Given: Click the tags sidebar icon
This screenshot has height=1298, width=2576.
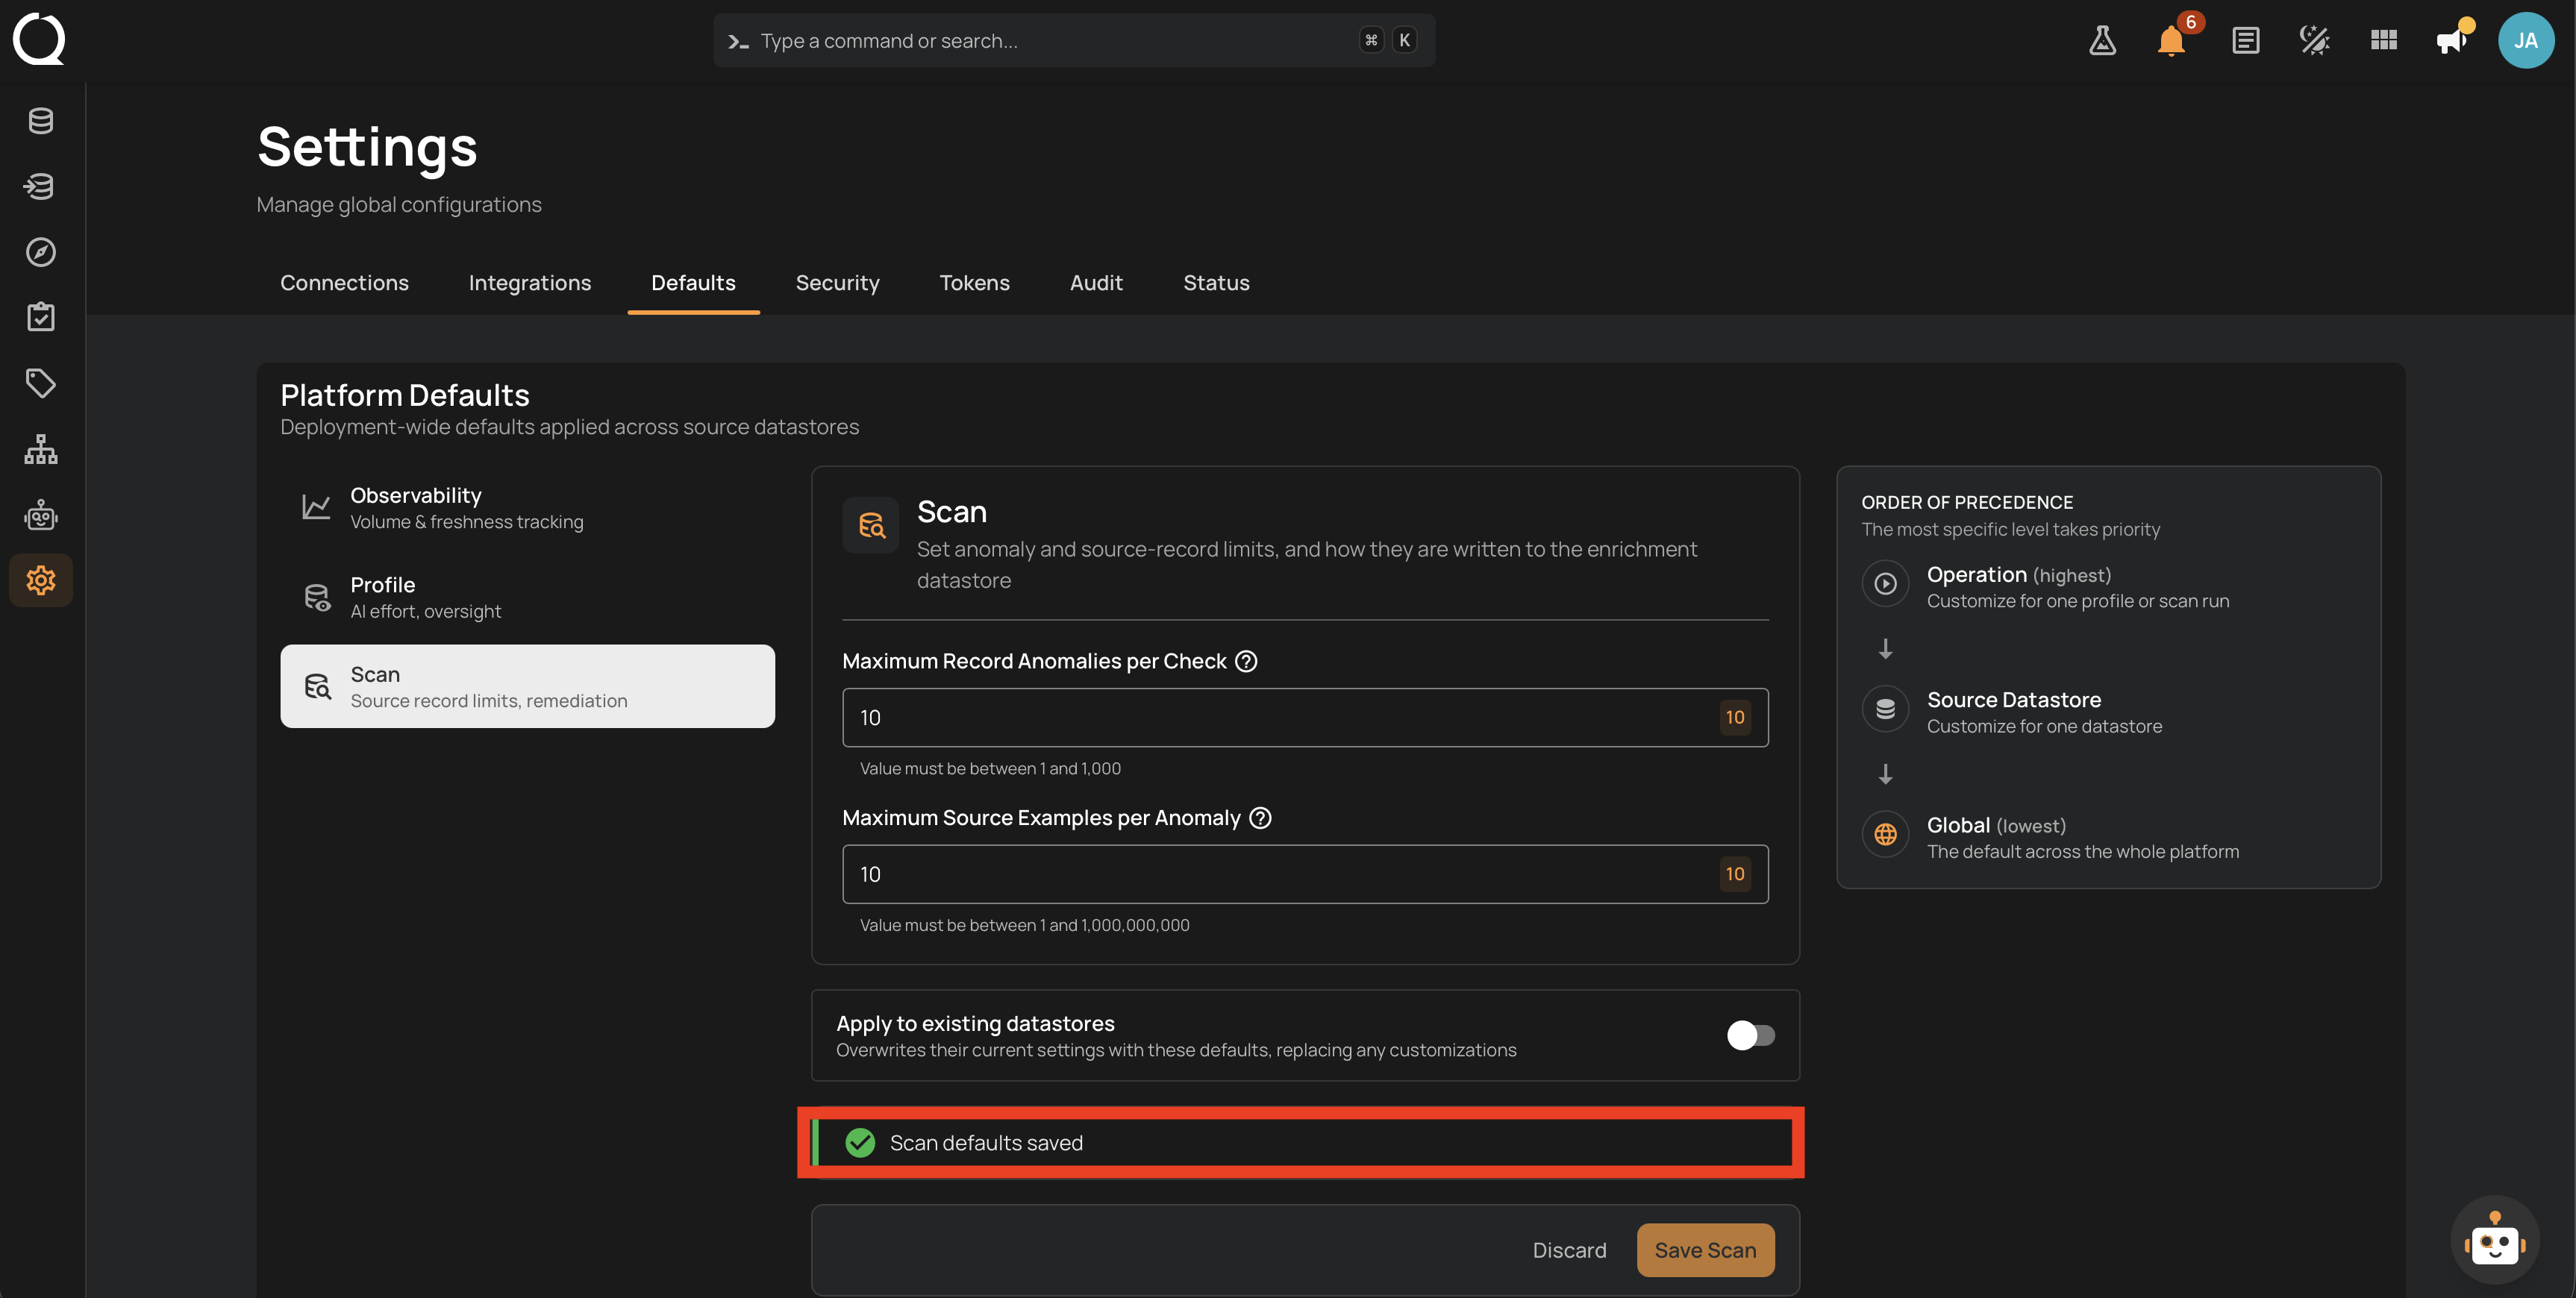Looking at the screenshot, I should (41, 383).
